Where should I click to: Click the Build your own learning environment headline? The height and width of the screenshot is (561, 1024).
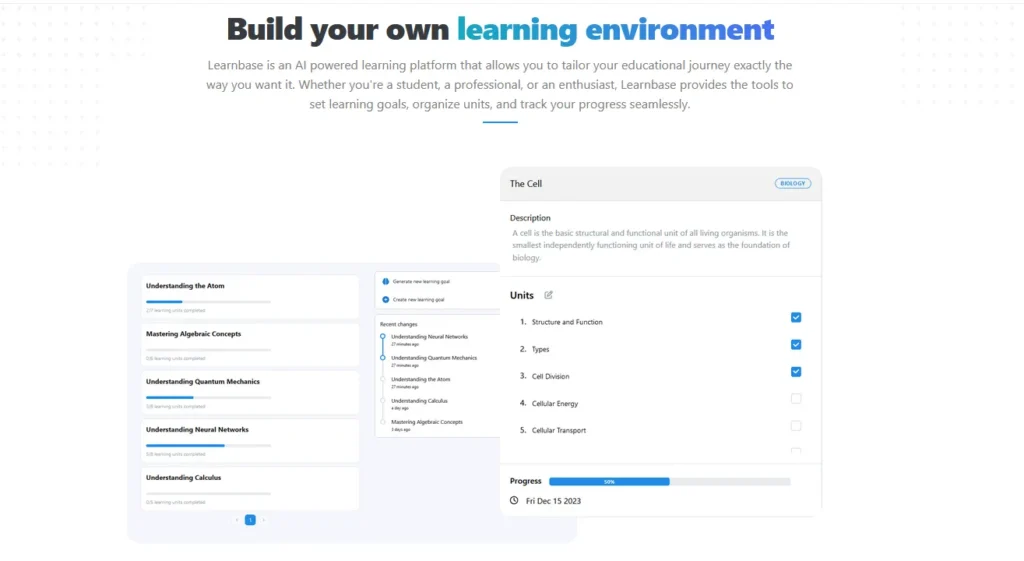pyautogui.click(x=500, y=29)
